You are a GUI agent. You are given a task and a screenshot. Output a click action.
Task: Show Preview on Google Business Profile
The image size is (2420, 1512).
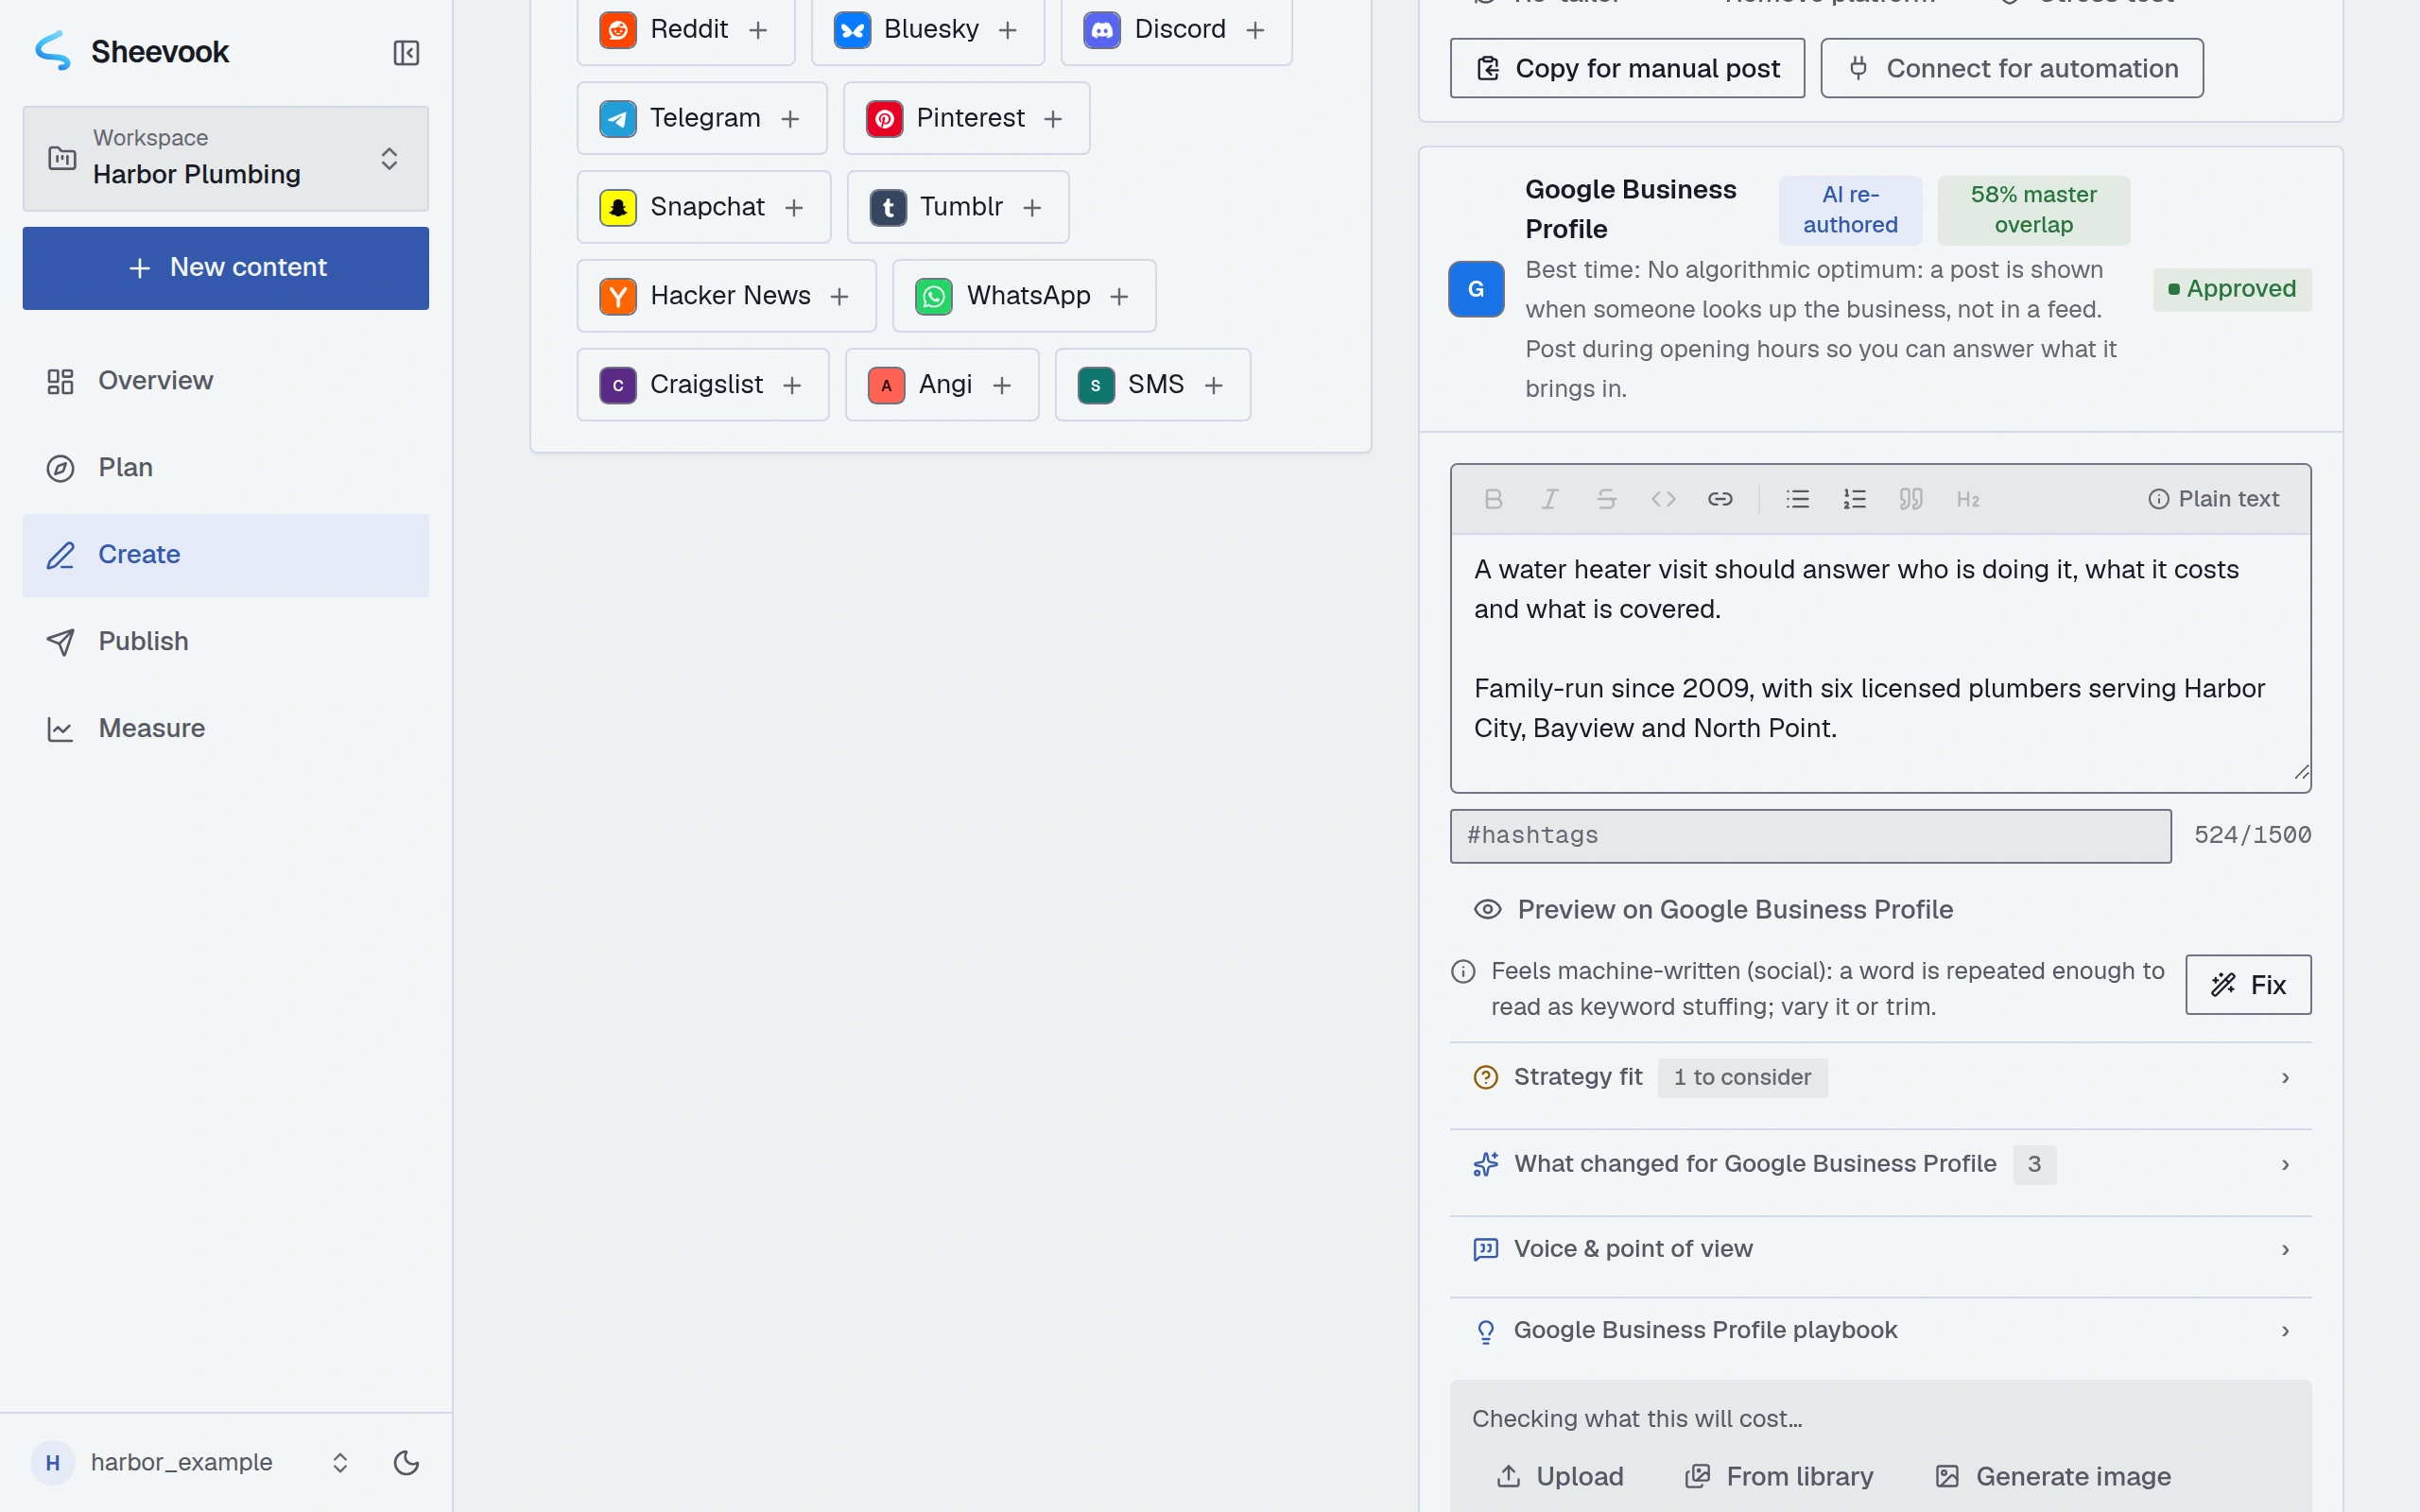(x=1713, y=909)
